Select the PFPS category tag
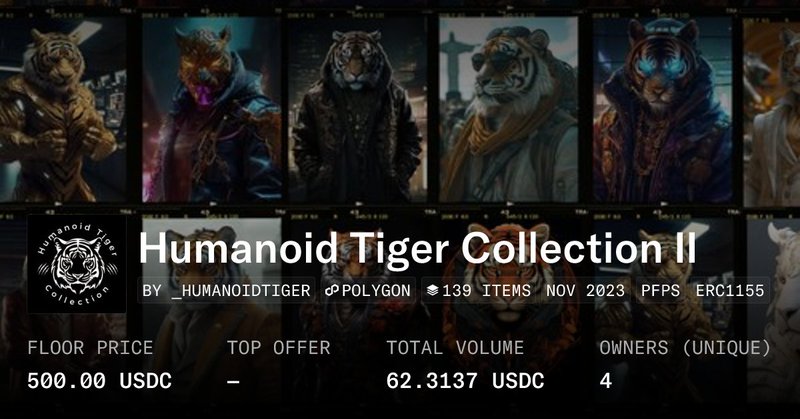800x419 pixels. point(660,290)
